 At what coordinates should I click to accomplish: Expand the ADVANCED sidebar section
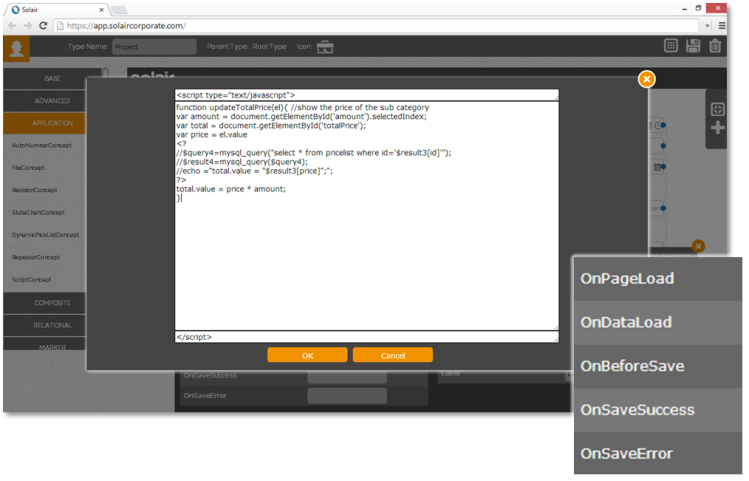(44, 101)
